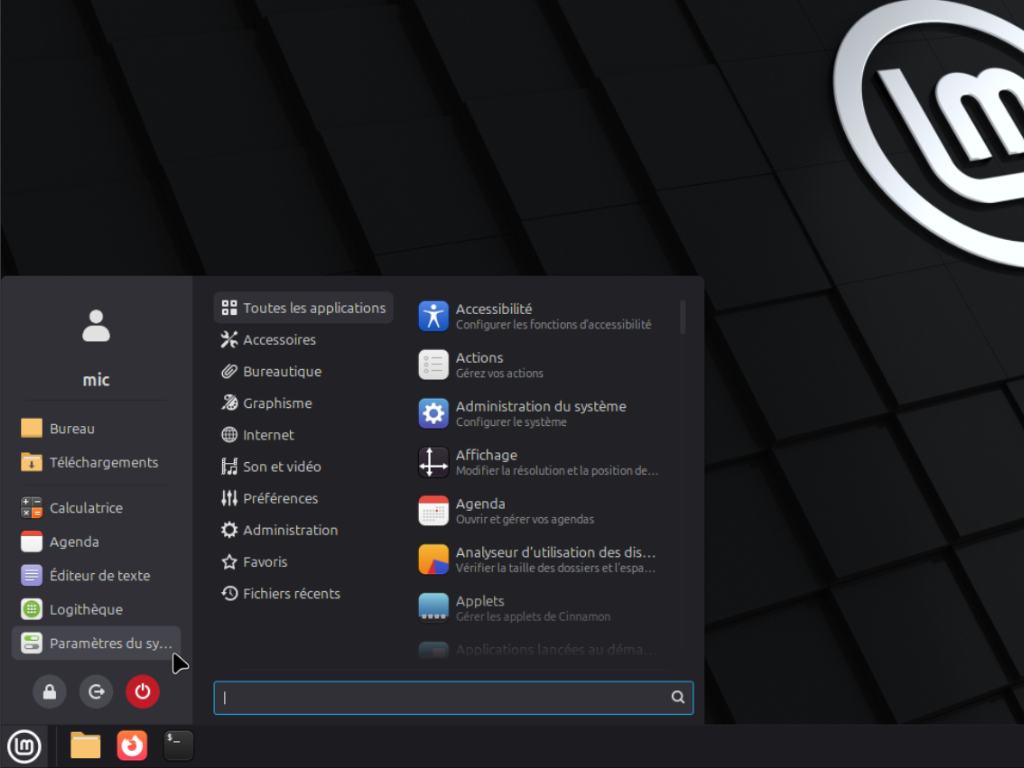Click the red power off button
The width and height of the screenshot is (1024, 768).
[x=142, y=692]
